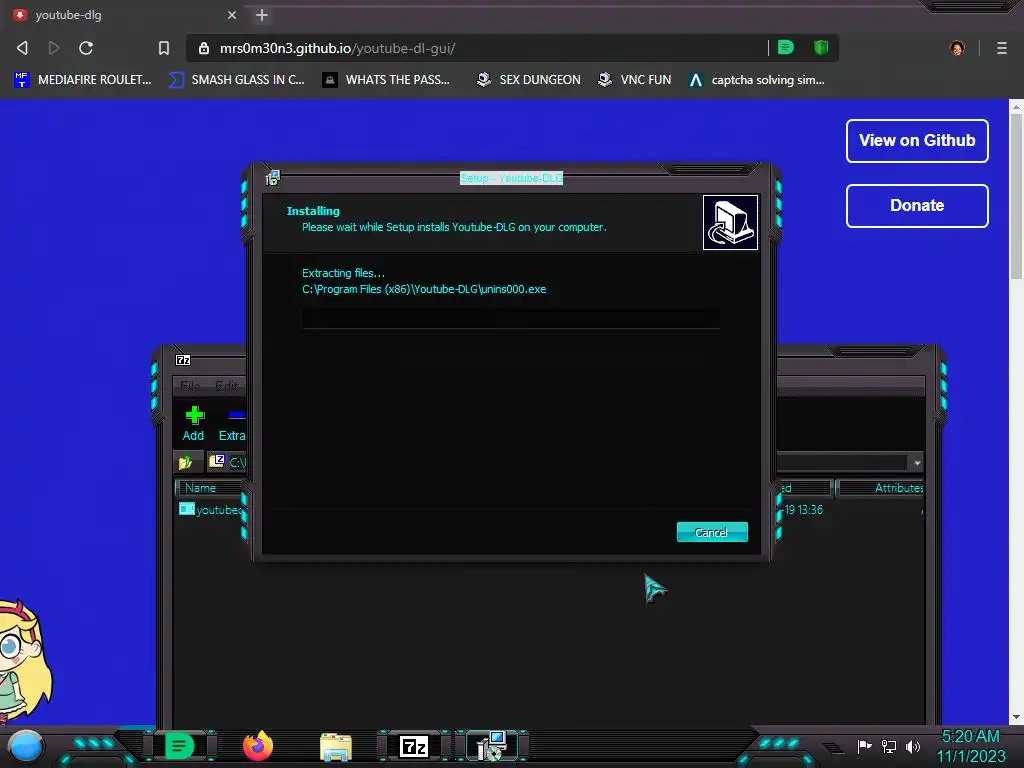Open the browser profile avatar
The image size is (1024, 768).
coord(957,48)
